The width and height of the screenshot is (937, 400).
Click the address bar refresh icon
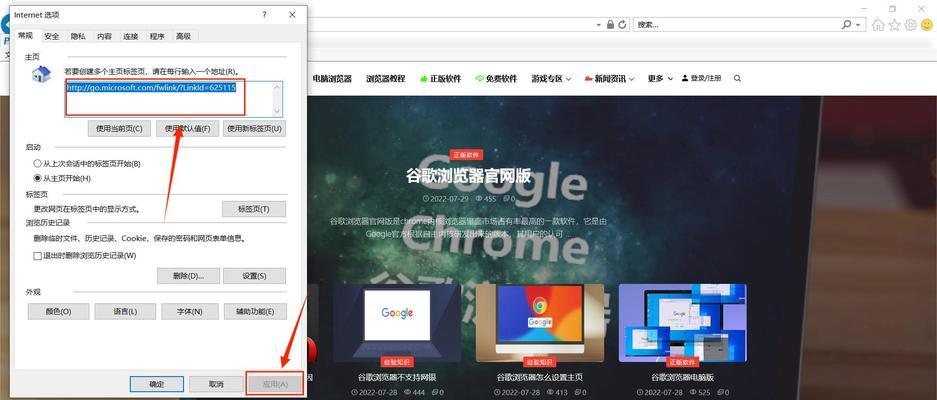click(x=622, y=25)
